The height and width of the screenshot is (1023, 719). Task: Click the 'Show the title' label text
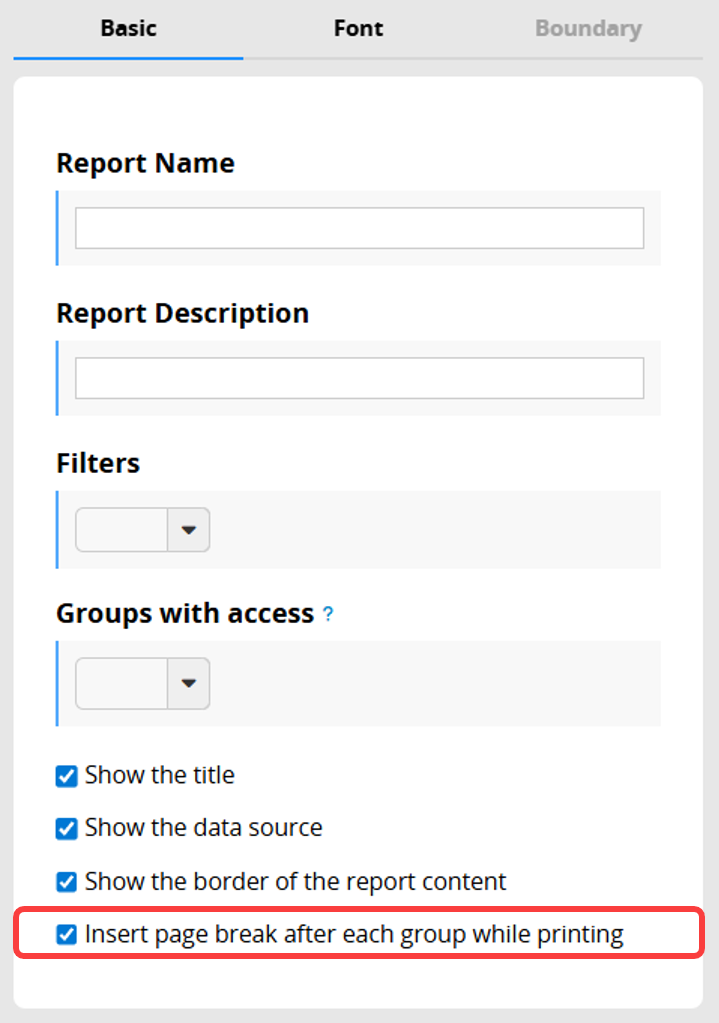160,775
